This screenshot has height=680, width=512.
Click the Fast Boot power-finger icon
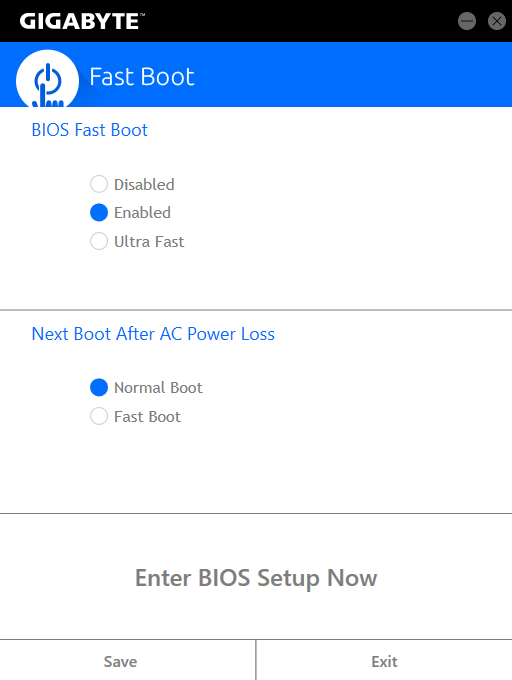click(48, 80)
